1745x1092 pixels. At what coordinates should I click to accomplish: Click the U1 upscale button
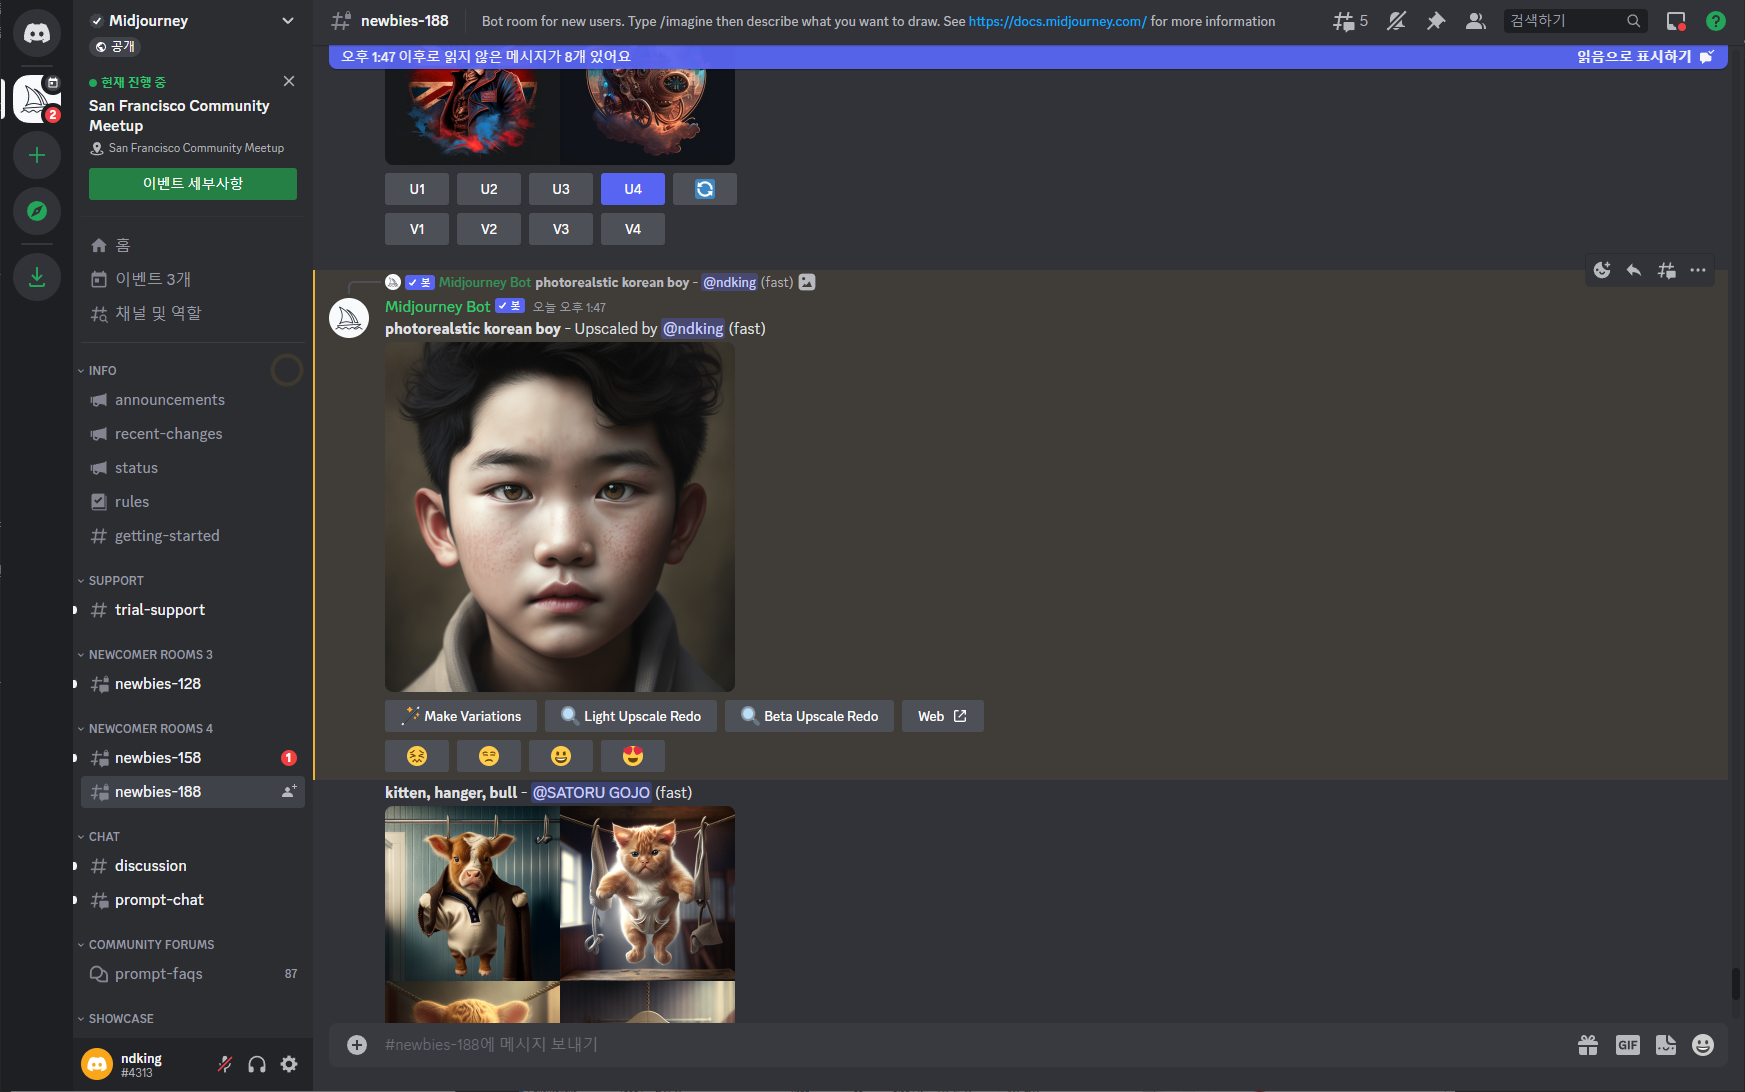417,189
